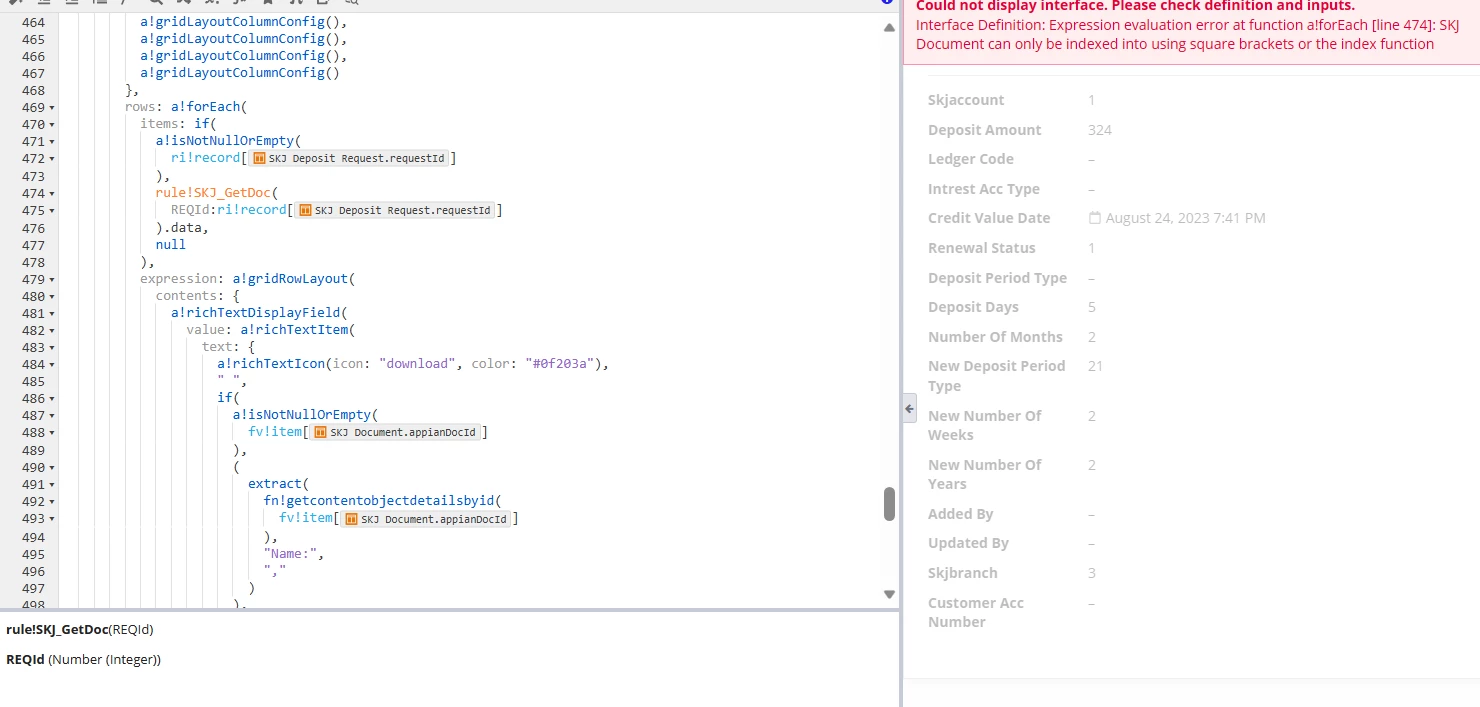Click the Updated By label
The height and width of the screenshot is (707, 1480).
pyautogui.click(x=968, y=543)
